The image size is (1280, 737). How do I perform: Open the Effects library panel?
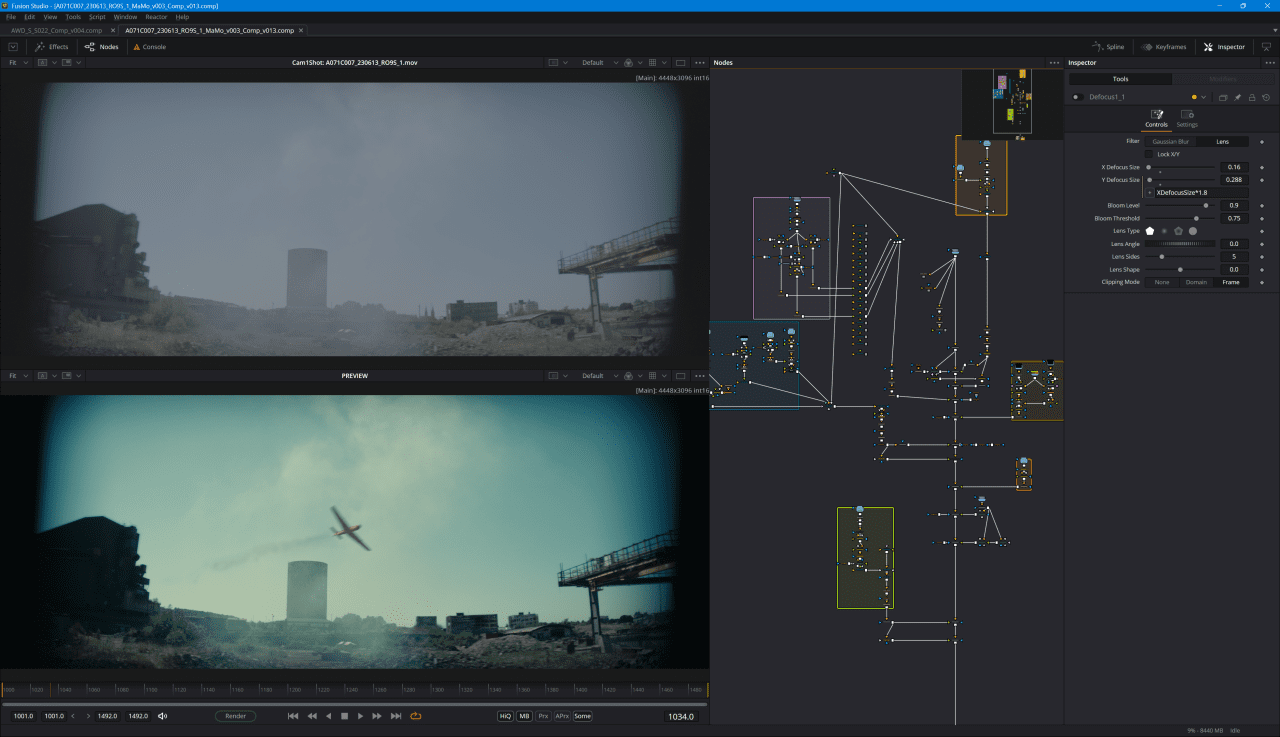coord(51,47)
